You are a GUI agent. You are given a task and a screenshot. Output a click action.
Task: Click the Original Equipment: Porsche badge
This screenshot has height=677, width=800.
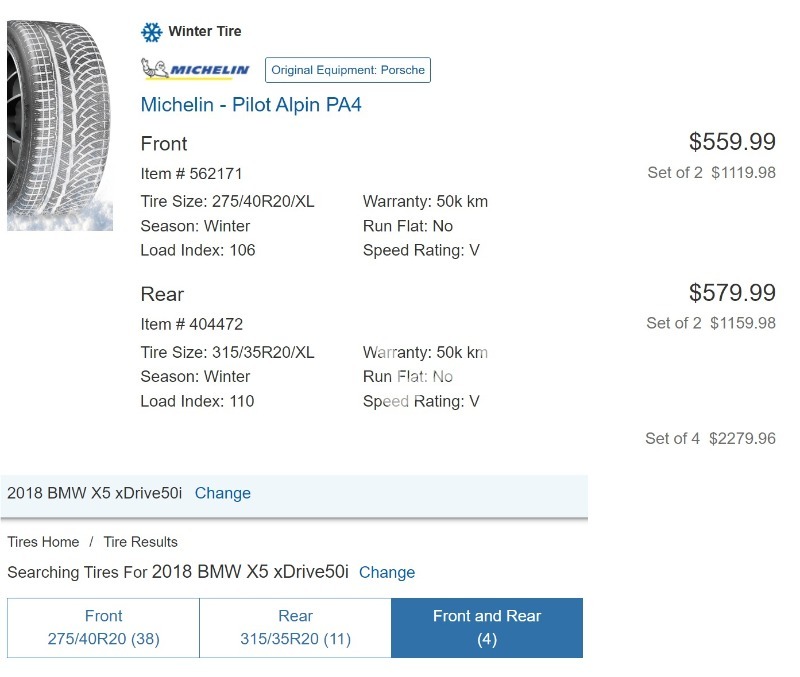coord(348,70)
